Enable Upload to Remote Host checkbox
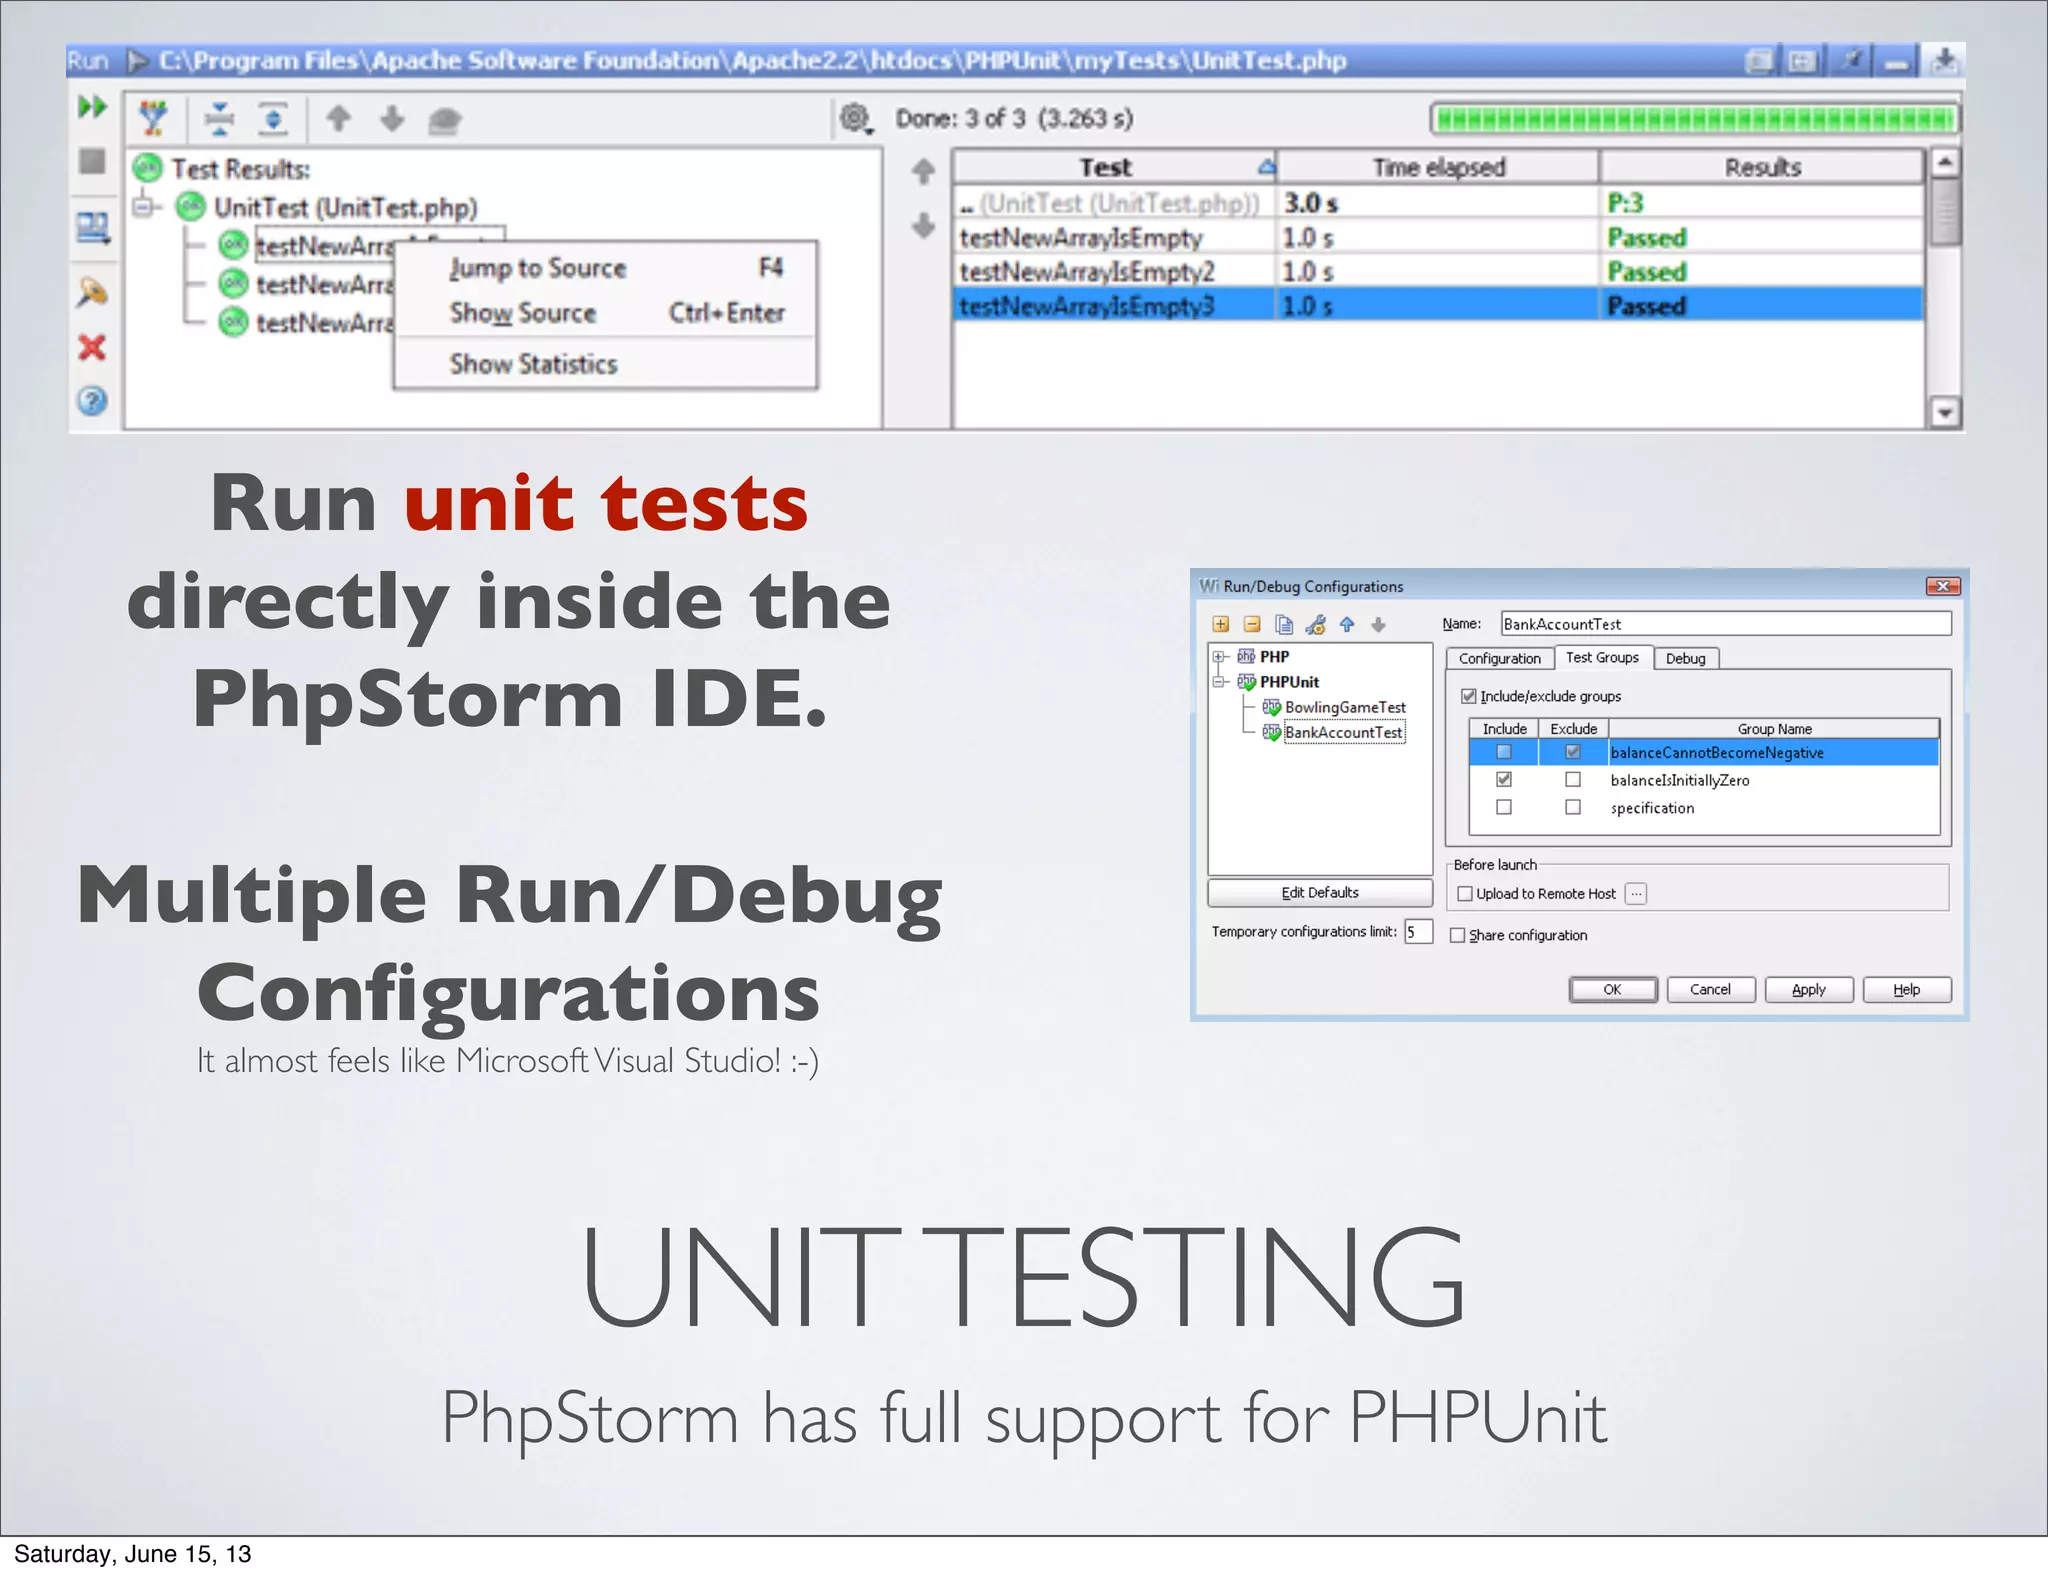The height and width of the screenshot is (1576, 2048). [1465, 894]
